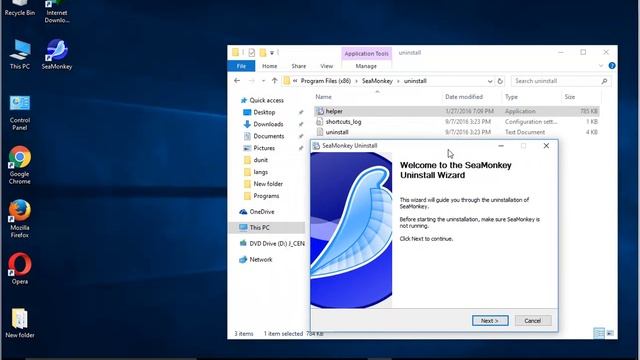Click the Properties quick access toolbar icon

point(252,53)
